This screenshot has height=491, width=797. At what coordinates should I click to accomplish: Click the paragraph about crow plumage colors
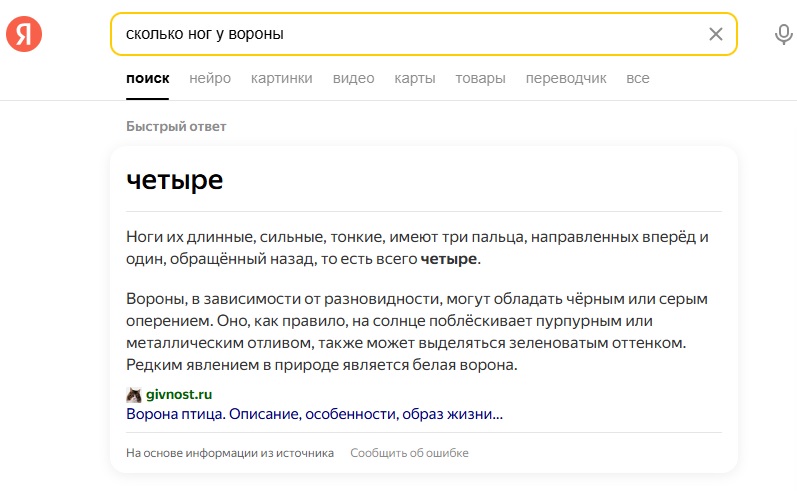[x=420, y=331]
